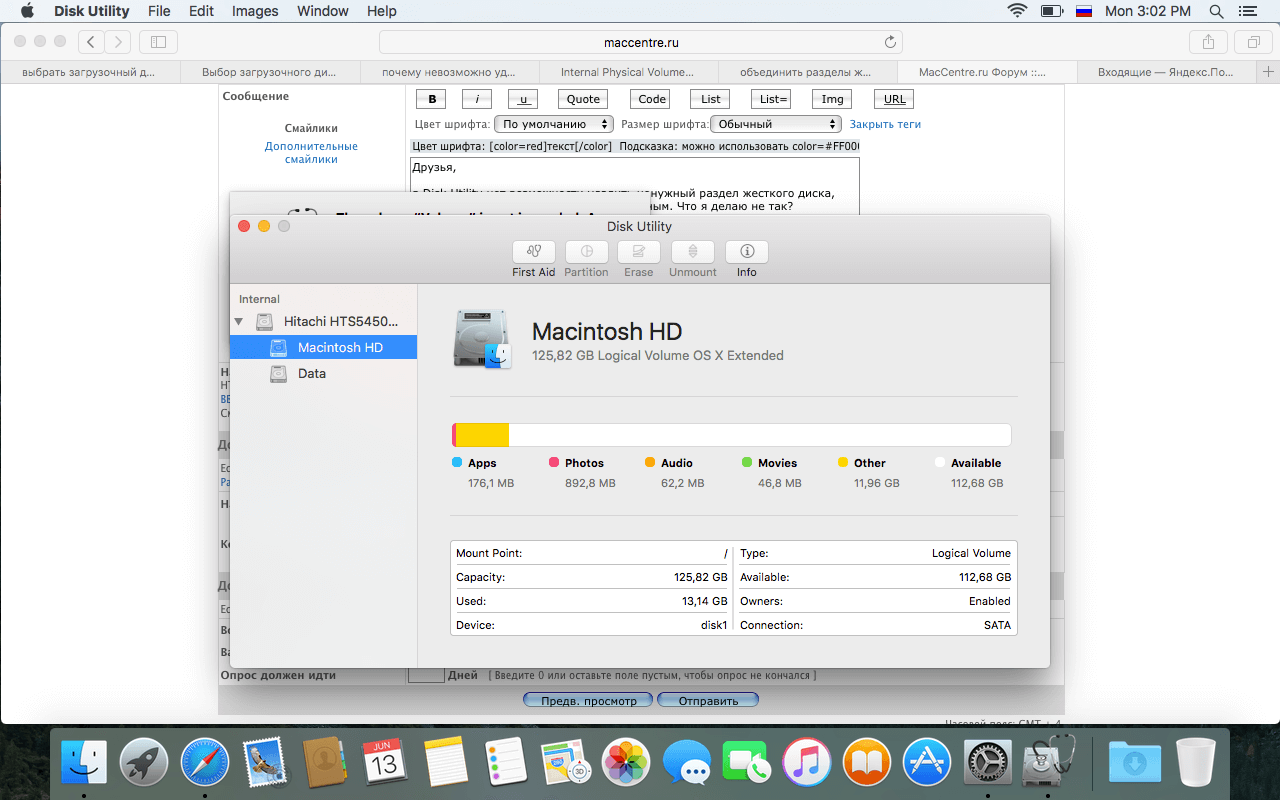Open Spotlight search icon
This screenshot has height=800, width=1280.
(x=1216, y=11)
